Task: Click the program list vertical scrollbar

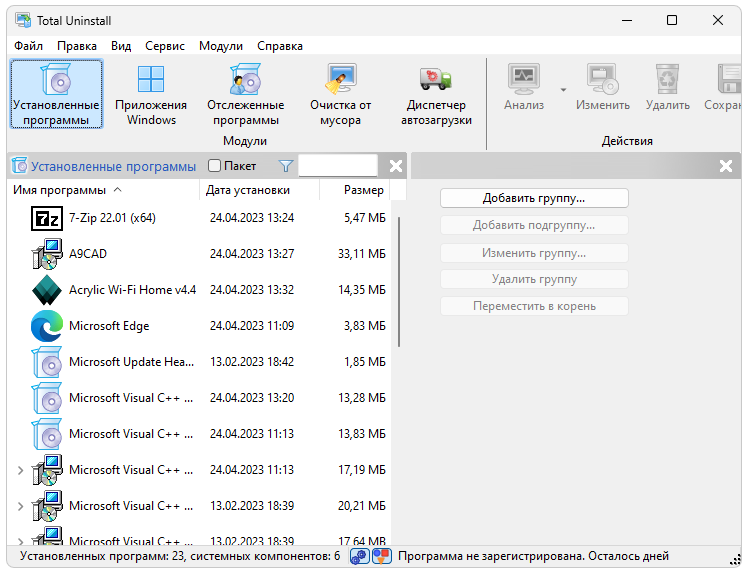Action: 399,282
